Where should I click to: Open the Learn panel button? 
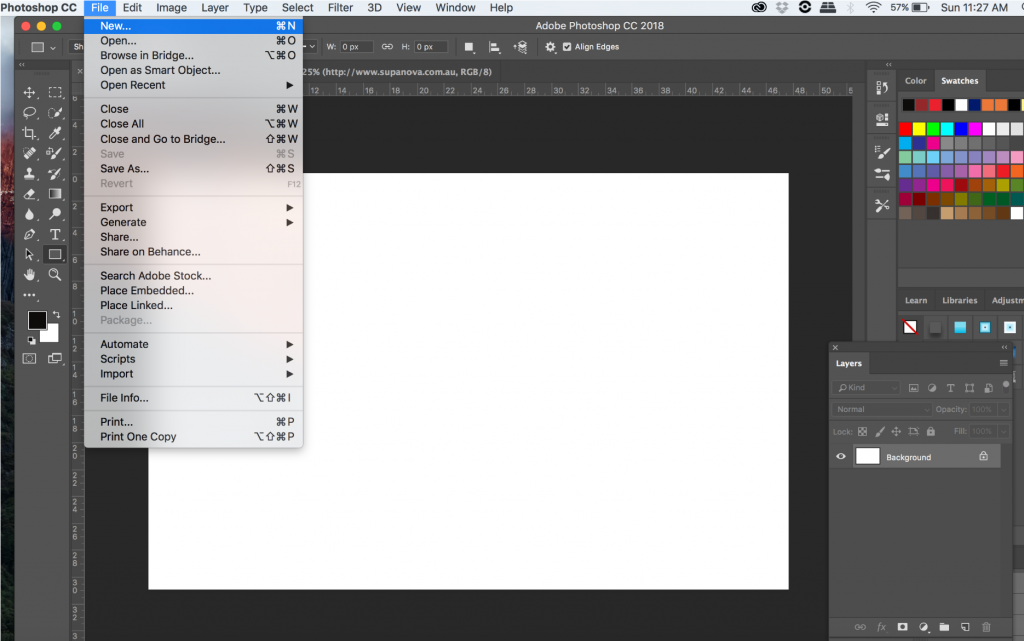tap(916, 299)
